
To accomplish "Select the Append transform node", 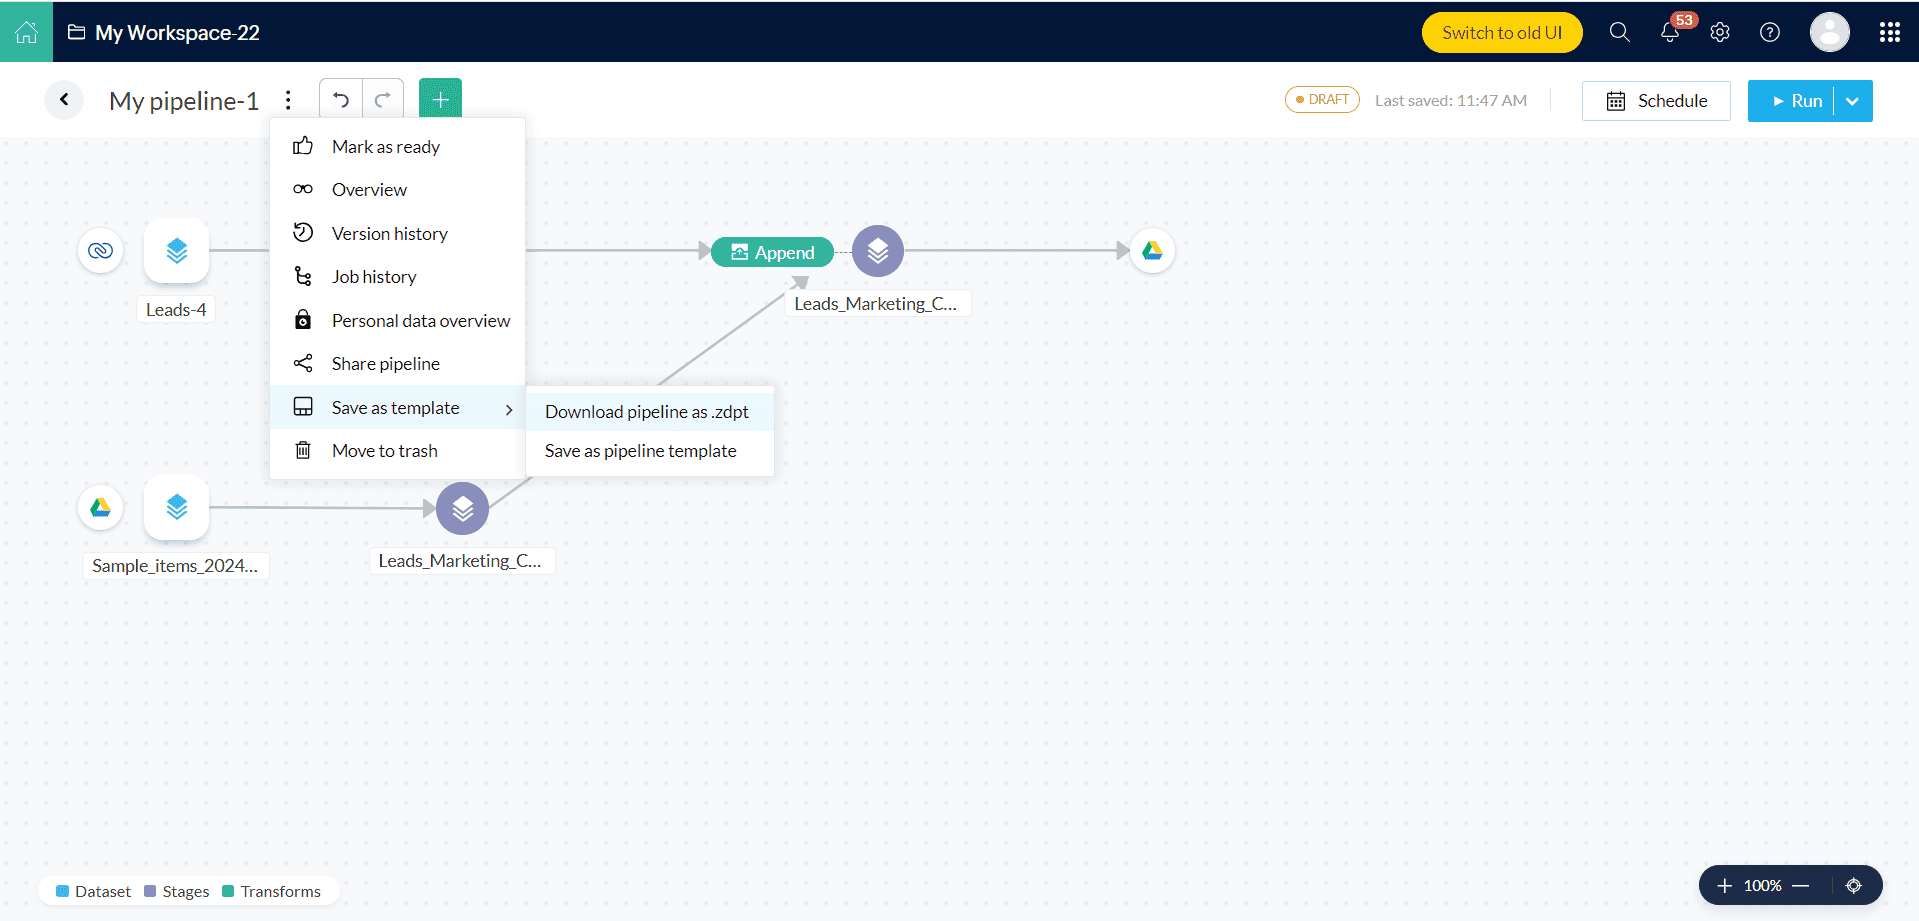I will tap(772, 252).
